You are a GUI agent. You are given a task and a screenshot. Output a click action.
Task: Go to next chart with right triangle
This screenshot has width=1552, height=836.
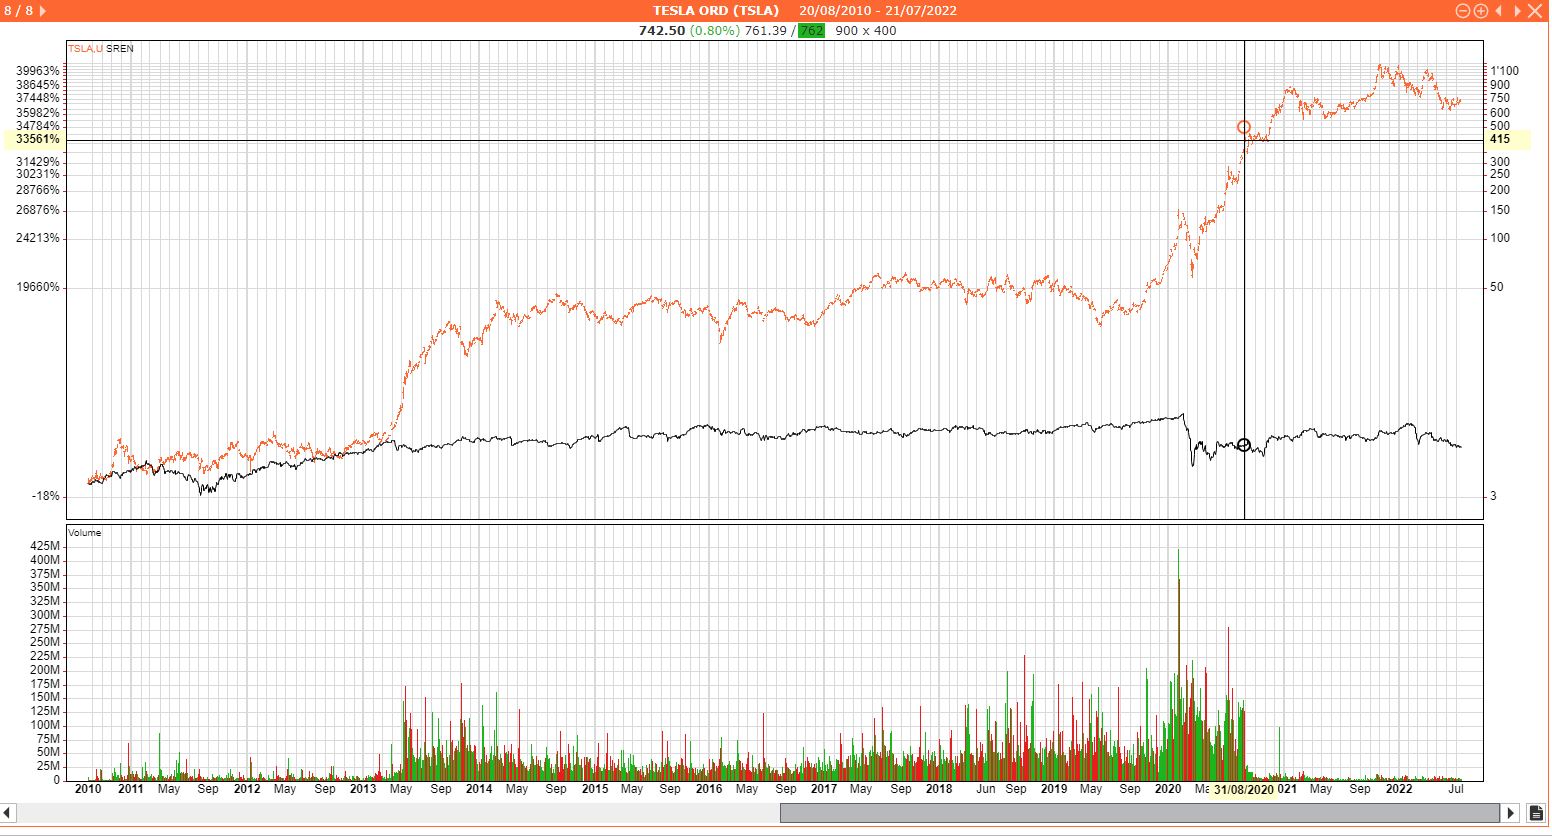coord(1517,11)
